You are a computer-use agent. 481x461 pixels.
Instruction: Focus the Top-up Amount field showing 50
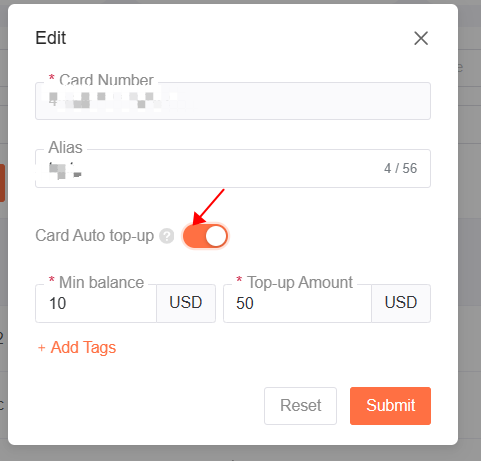297,303
